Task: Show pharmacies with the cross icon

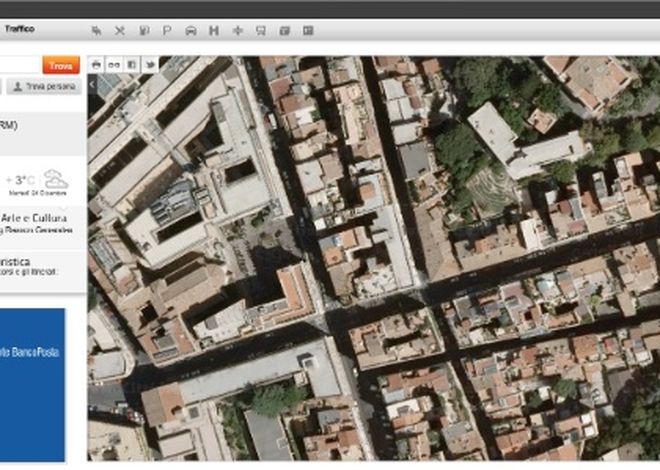Action: (x=238, y=31)
